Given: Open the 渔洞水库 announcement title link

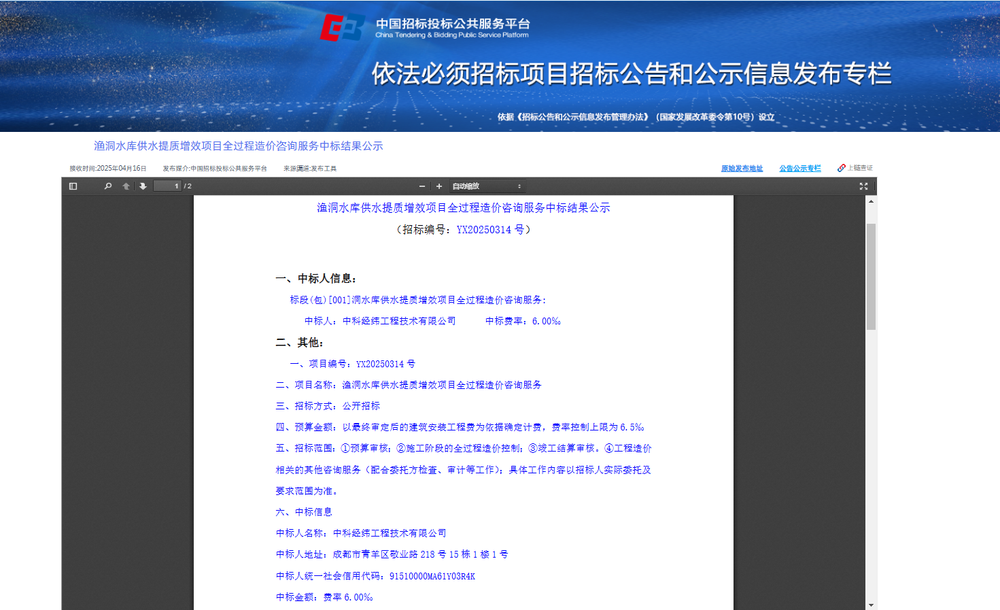Looking at the screenshot, I should pyautogui.click(x=240, y=145).
